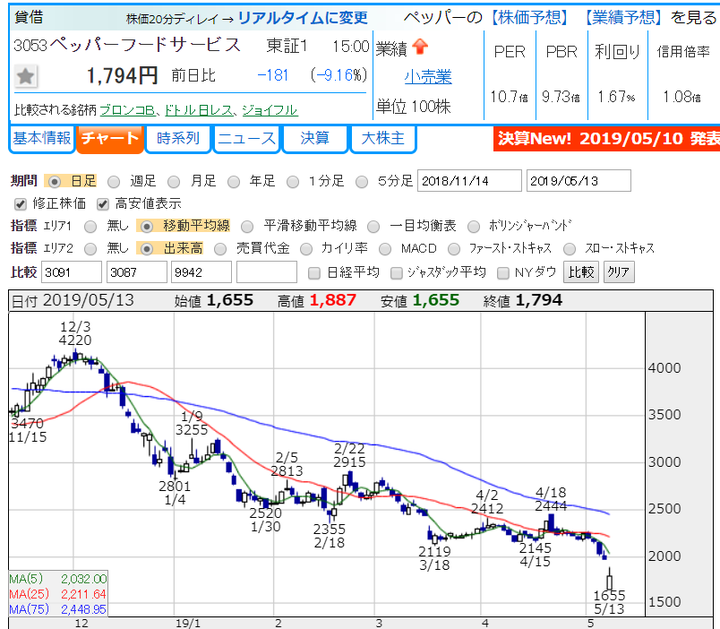The width and height of the screenshot is (720, 629).
Task: Click comparison code field 3091
Action: [x=71, y=272]
